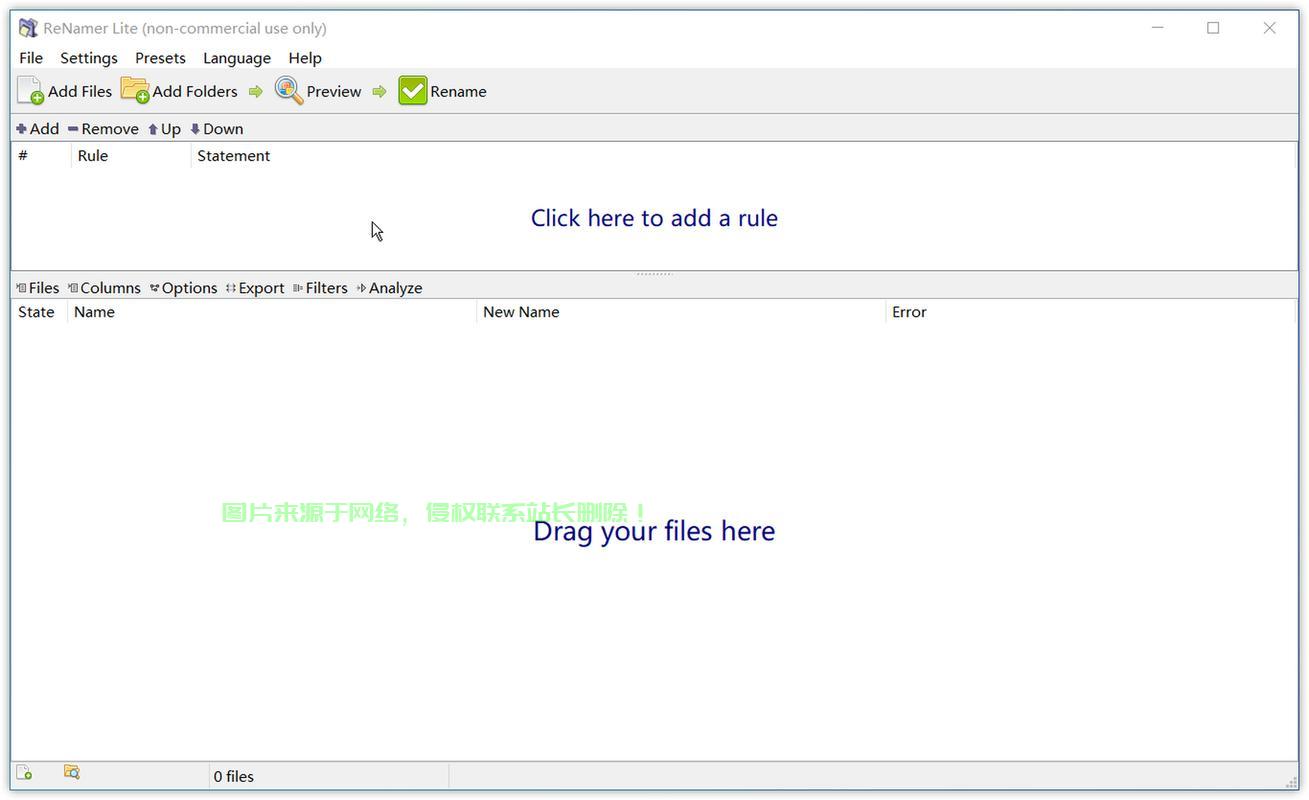Open the Files dropdown menu

point(38,288)
